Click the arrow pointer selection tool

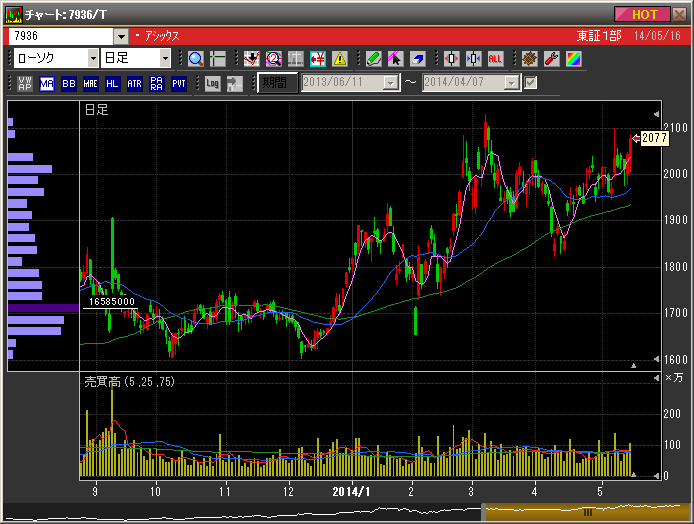[396, 59]
